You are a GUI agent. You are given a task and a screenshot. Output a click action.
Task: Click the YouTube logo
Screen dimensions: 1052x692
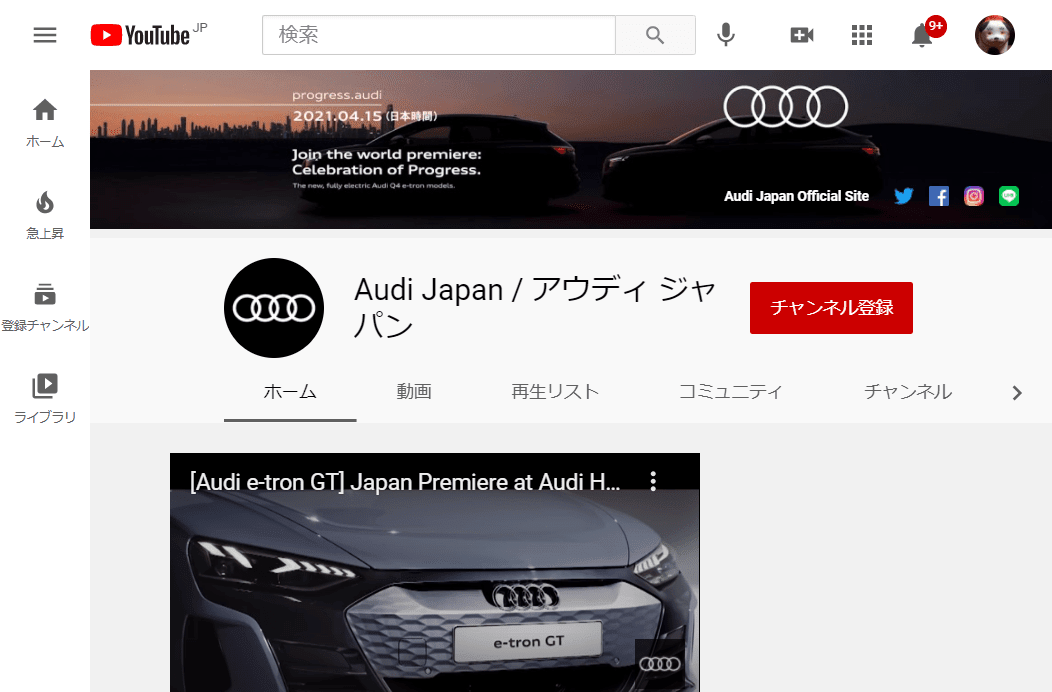tap(140, 35)
